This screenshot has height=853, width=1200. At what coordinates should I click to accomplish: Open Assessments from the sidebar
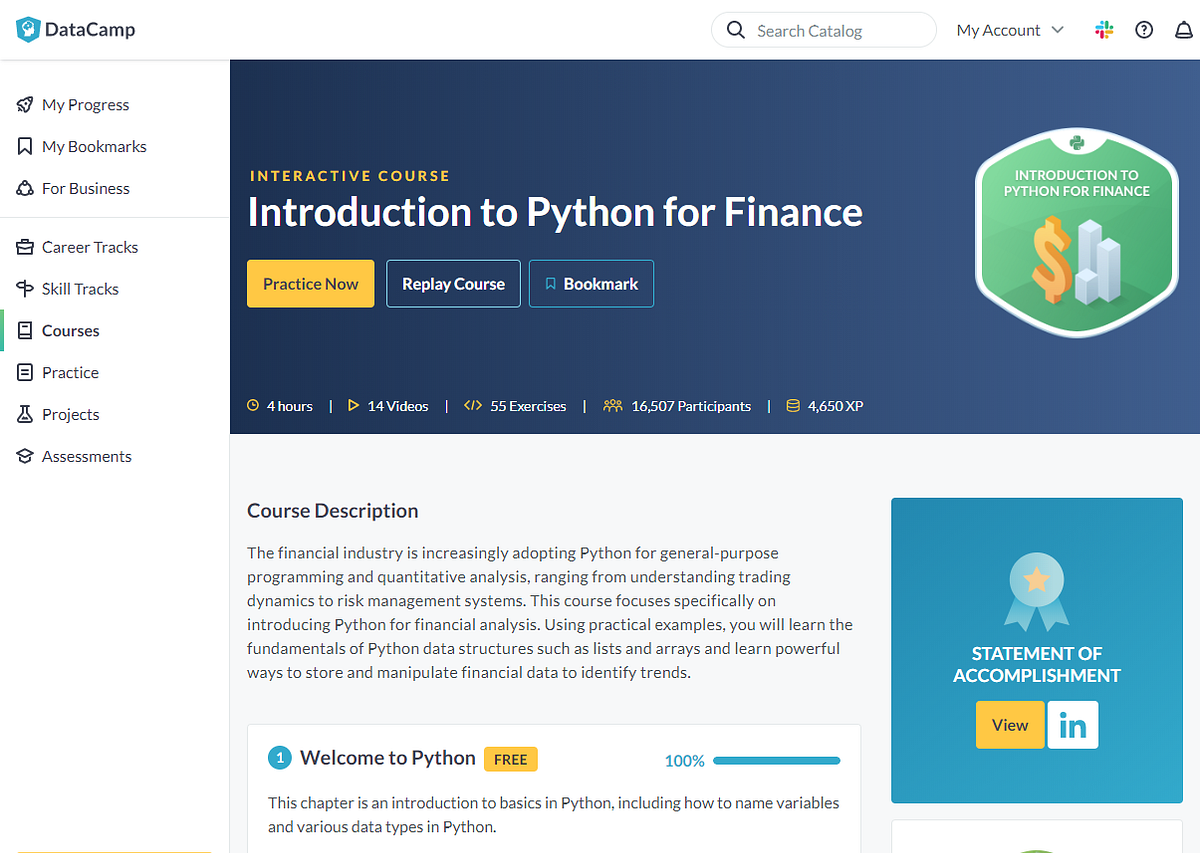click(87, 456)
